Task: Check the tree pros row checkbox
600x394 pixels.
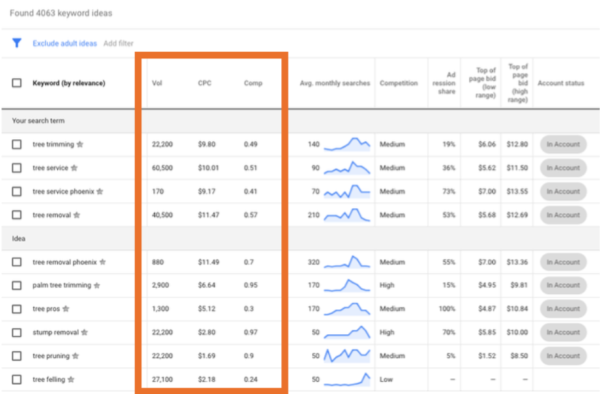Action: [x=16, y=309]
